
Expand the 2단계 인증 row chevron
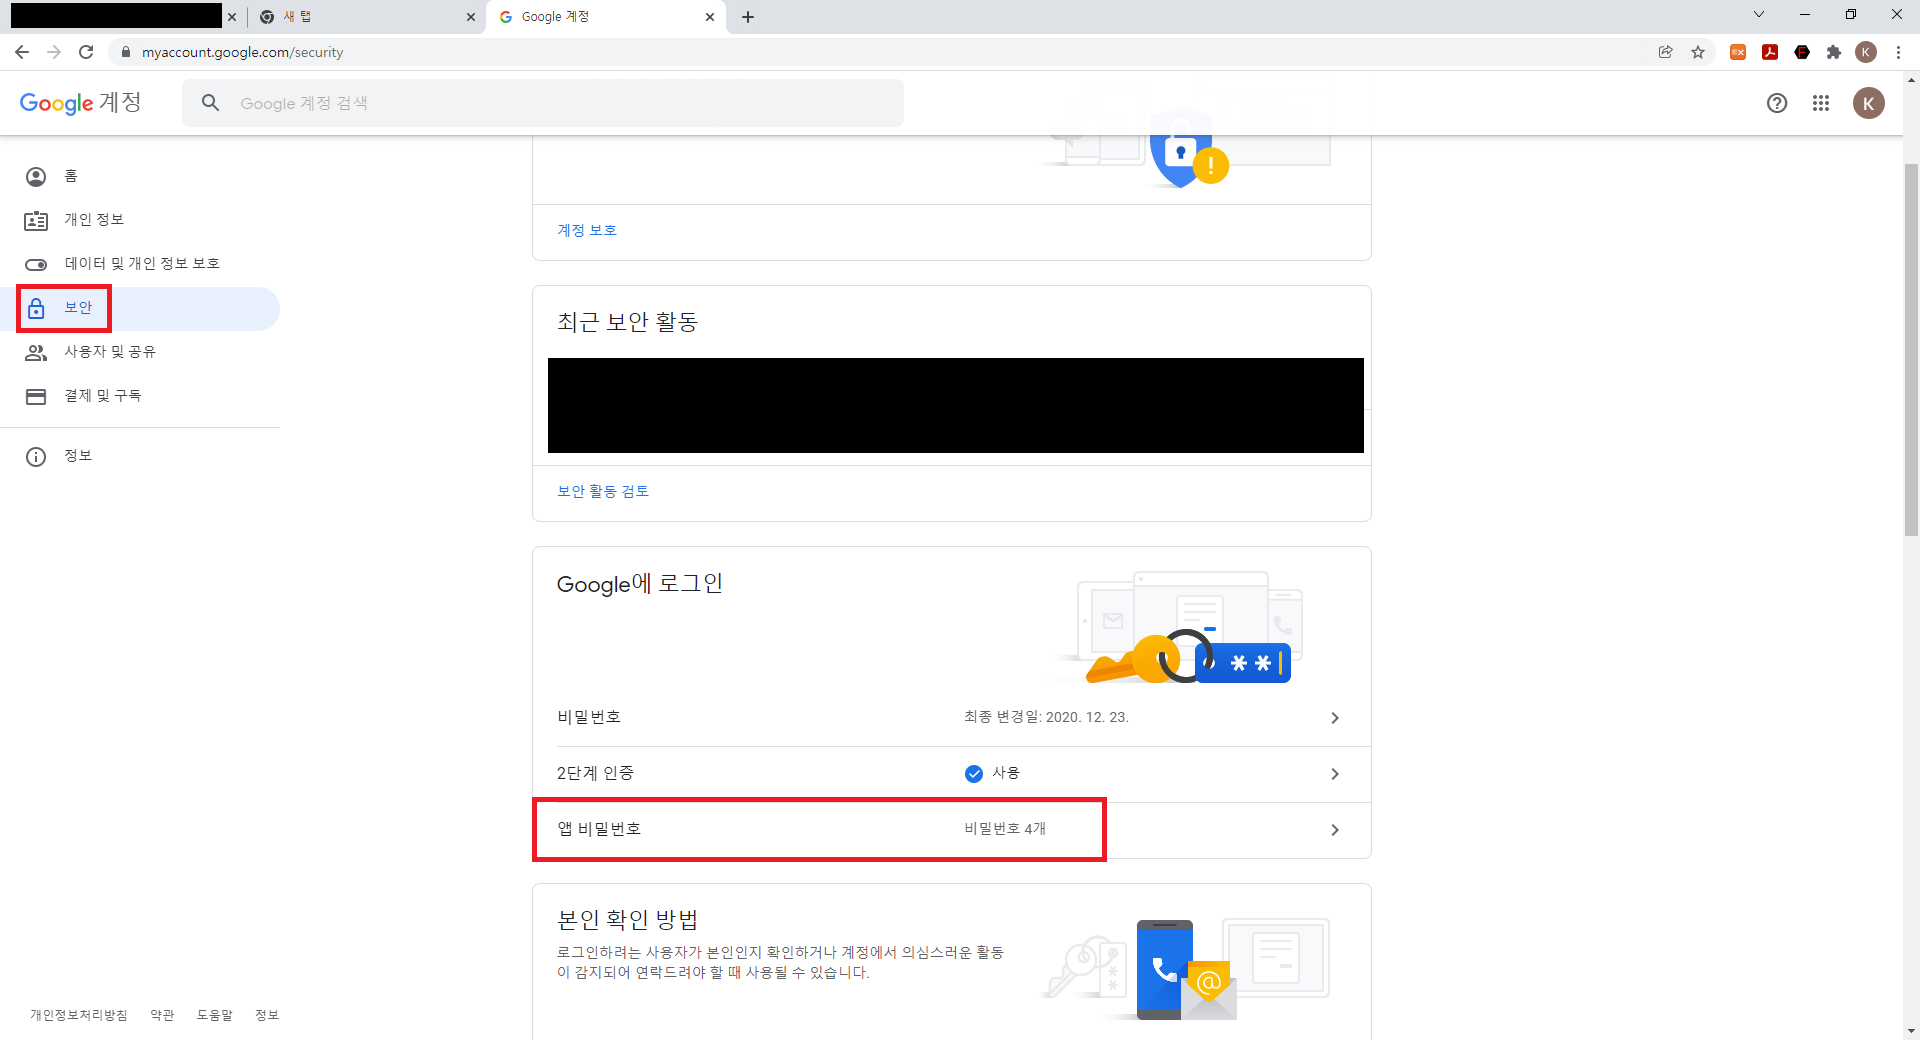[1334, 773]
